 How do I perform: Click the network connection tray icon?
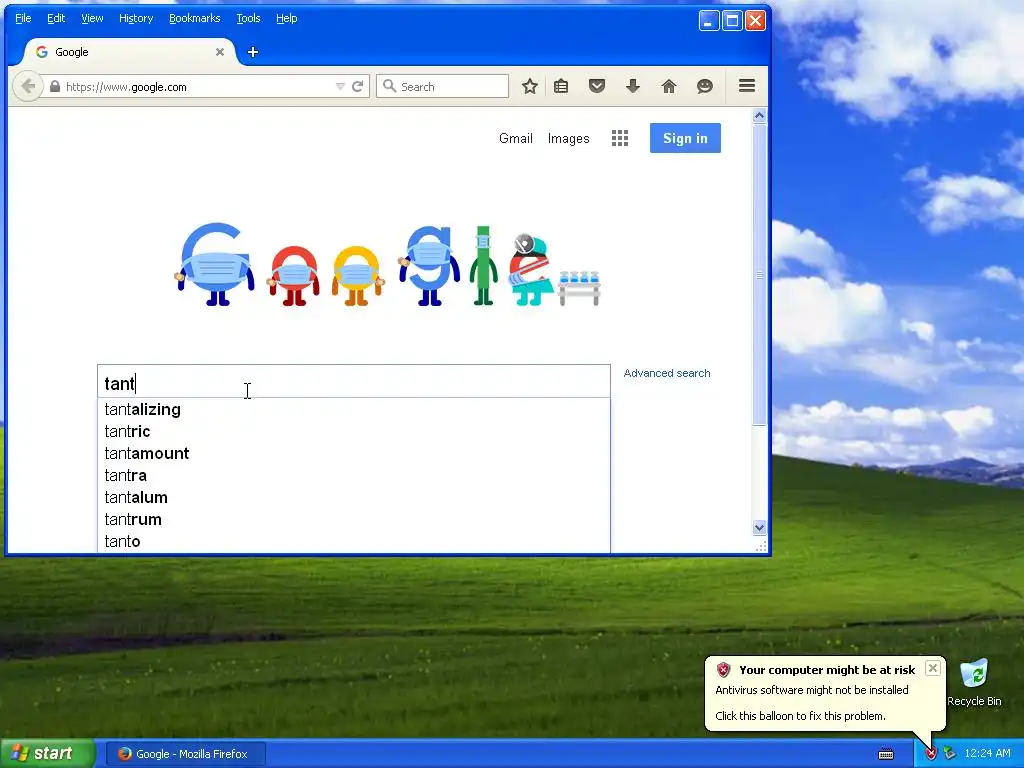click(949, 754)
